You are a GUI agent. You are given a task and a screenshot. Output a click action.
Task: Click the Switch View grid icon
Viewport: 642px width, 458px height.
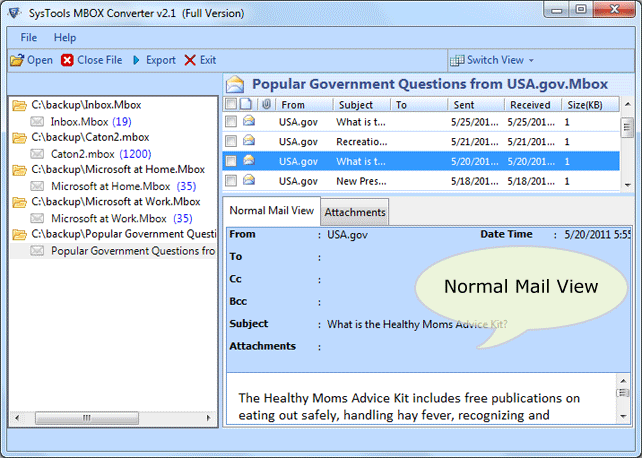(x=457, y=61)
